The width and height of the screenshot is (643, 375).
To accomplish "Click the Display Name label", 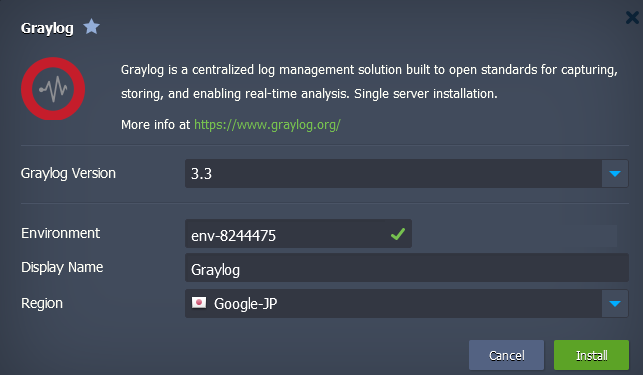I will [62, 267].
